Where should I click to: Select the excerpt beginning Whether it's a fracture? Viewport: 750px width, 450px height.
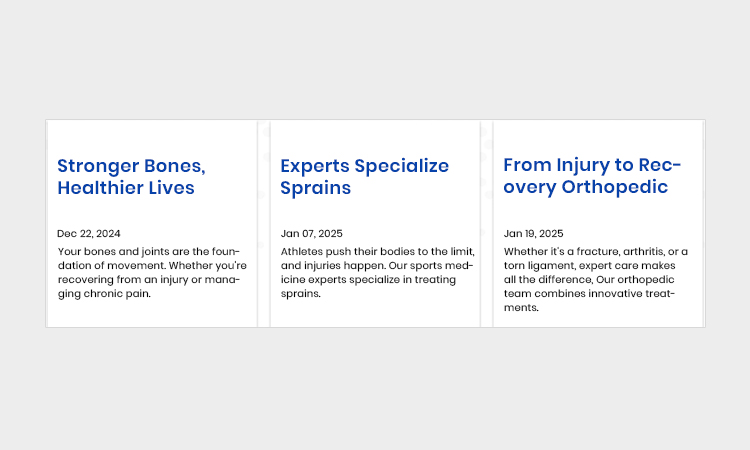[596, 279]
